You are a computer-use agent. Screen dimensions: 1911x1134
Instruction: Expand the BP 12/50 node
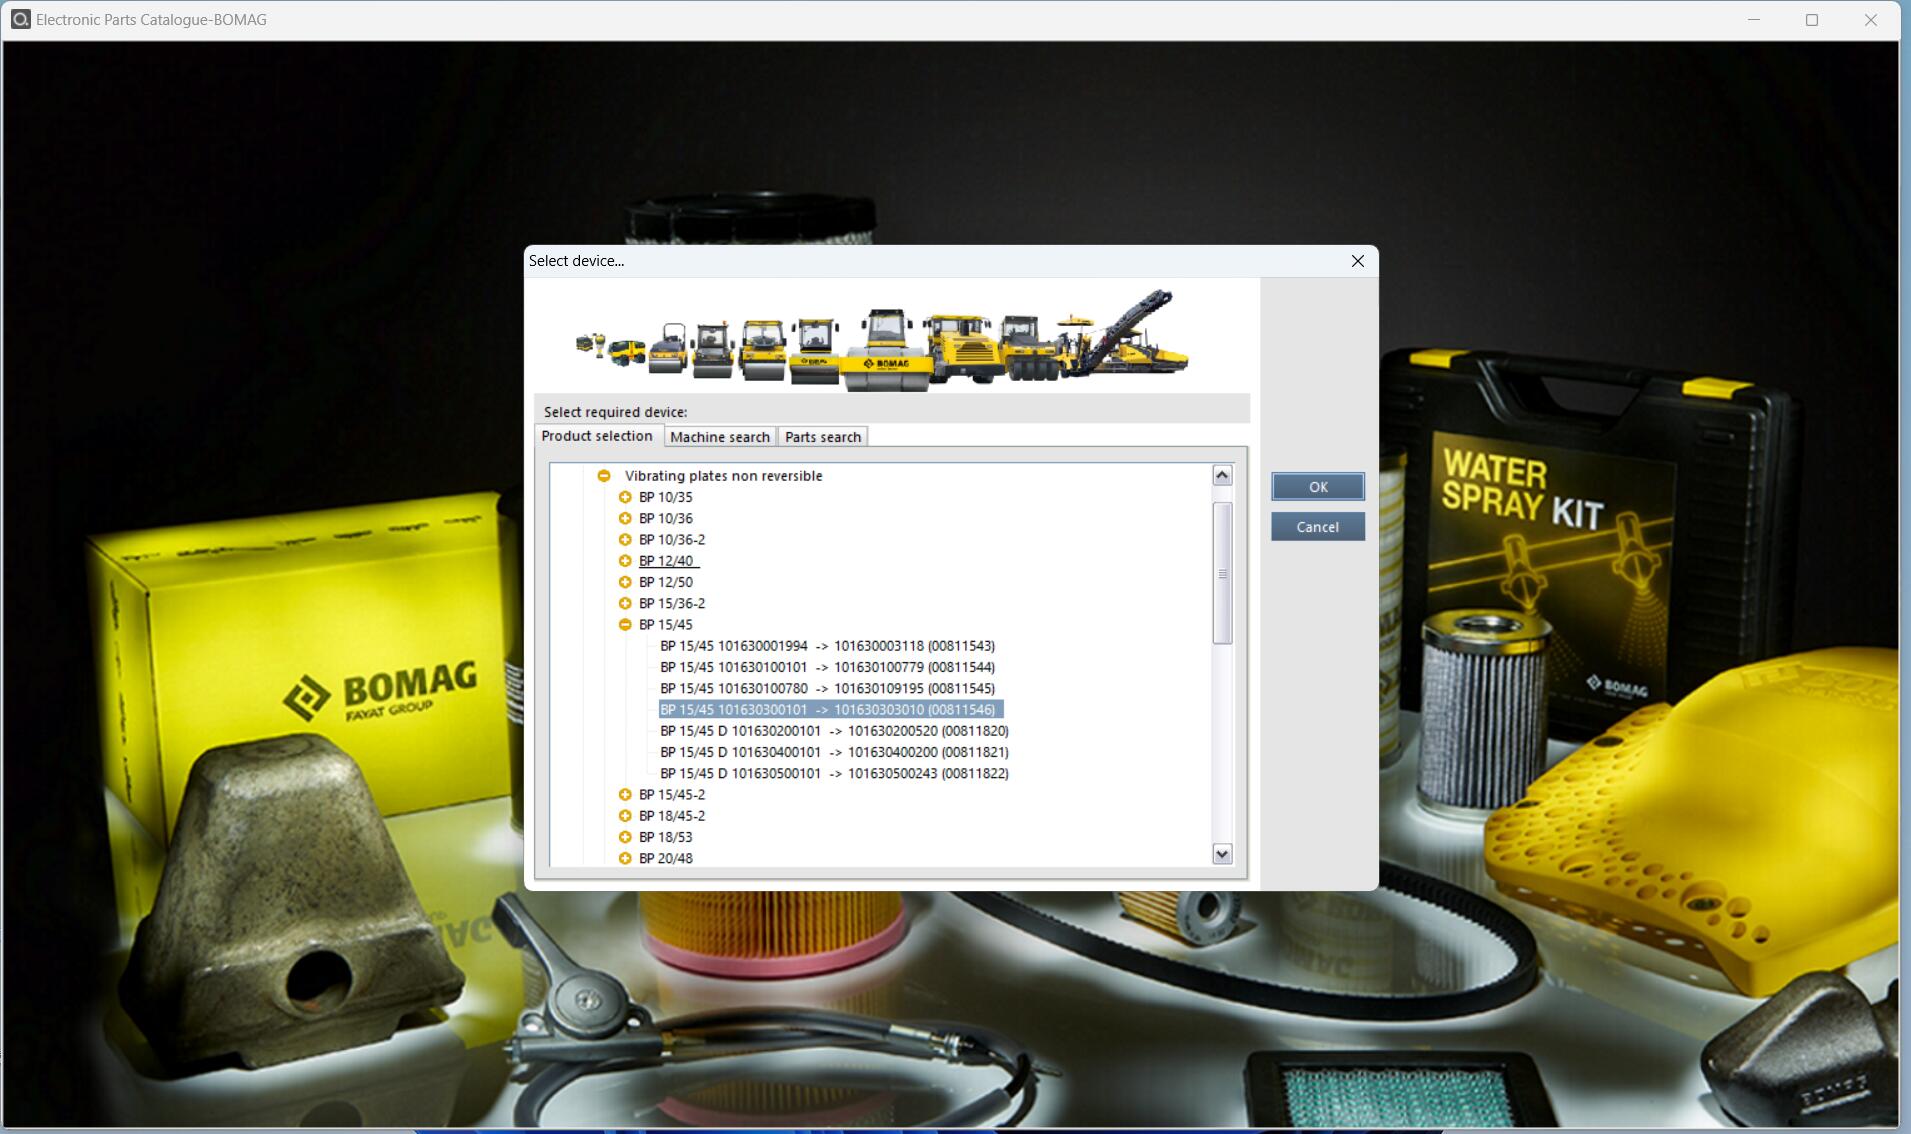(625, 582)
